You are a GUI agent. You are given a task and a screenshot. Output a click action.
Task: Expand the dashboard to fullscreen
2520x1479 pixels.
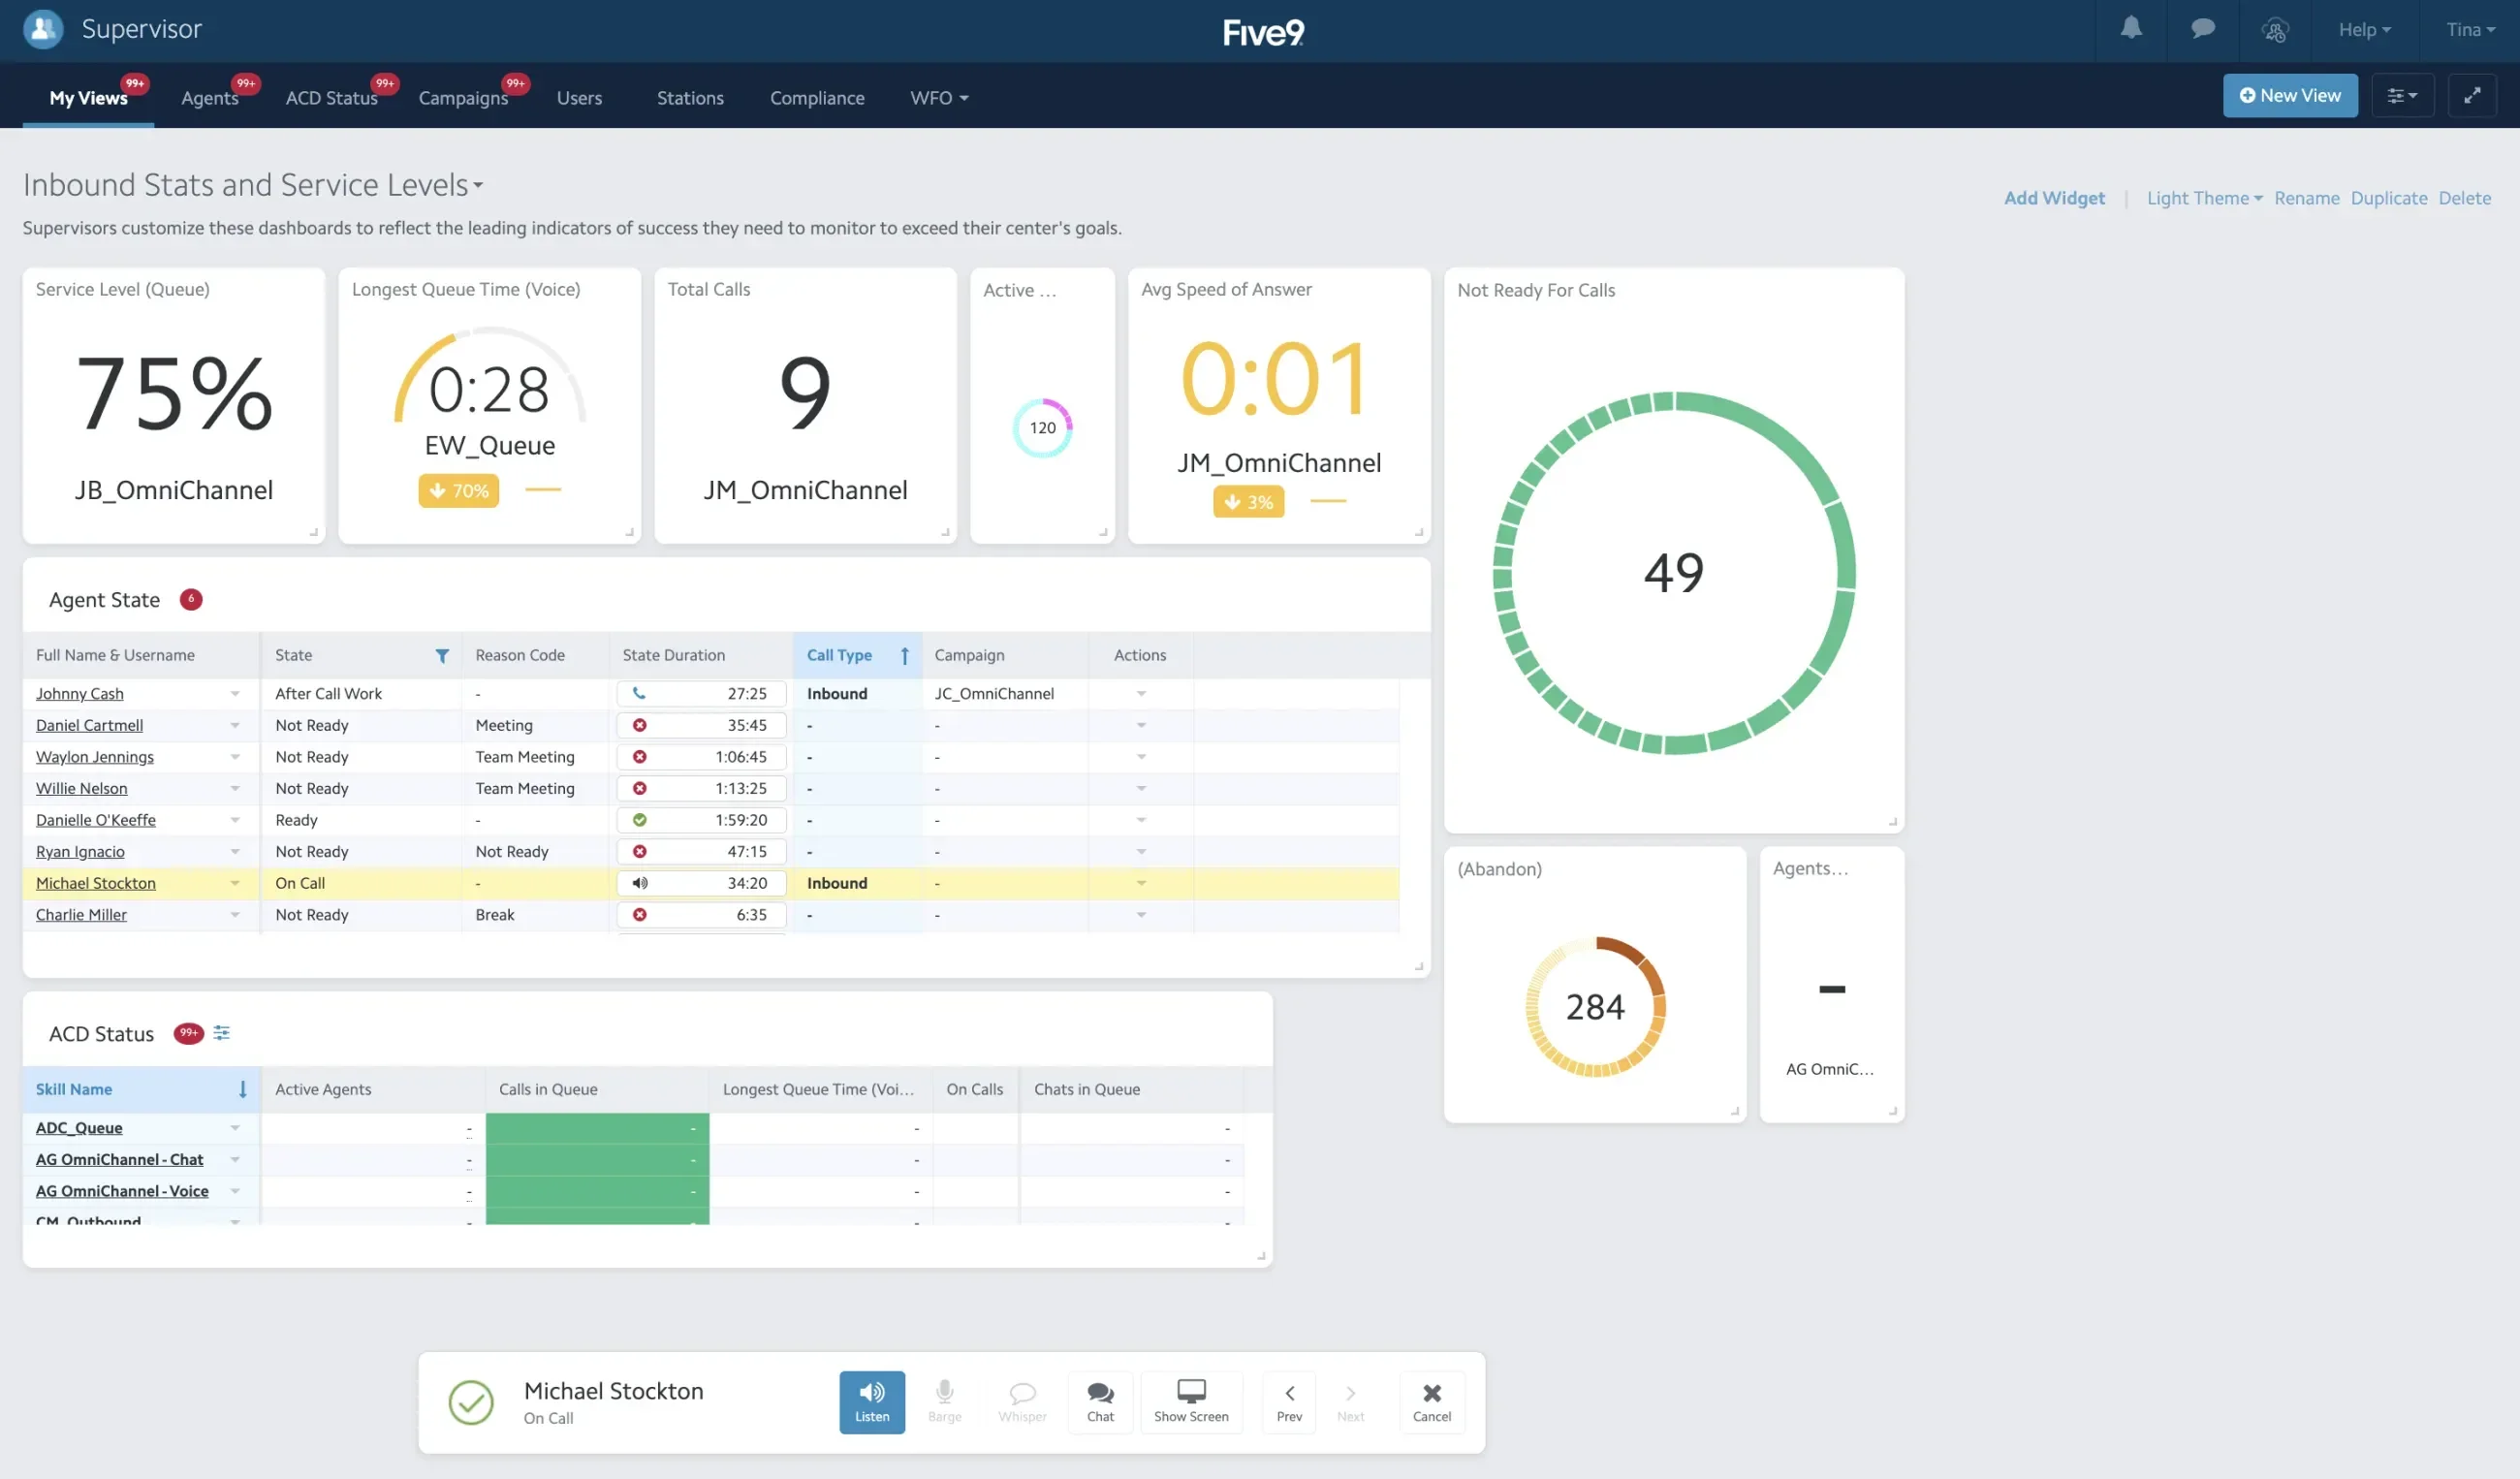(x=2473, y=95)
